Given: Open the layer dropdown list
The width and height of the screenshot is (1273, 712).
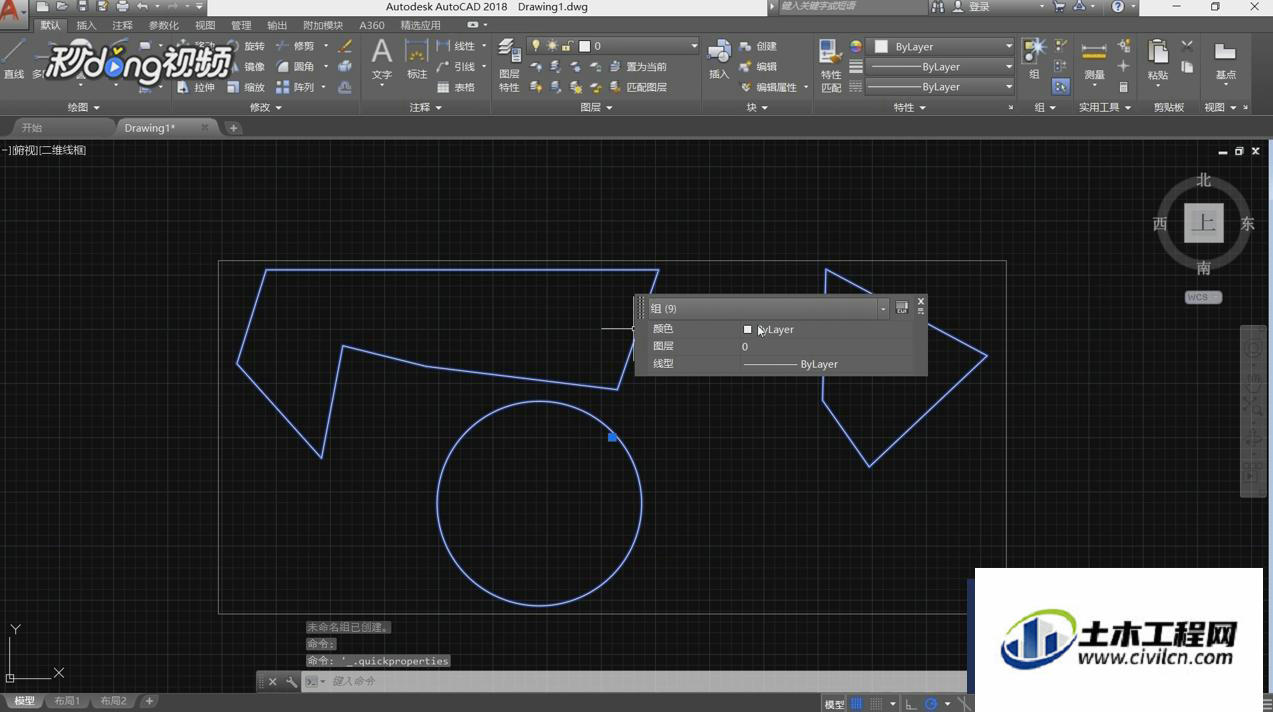Looking at the screenshot, I should 694,46.
